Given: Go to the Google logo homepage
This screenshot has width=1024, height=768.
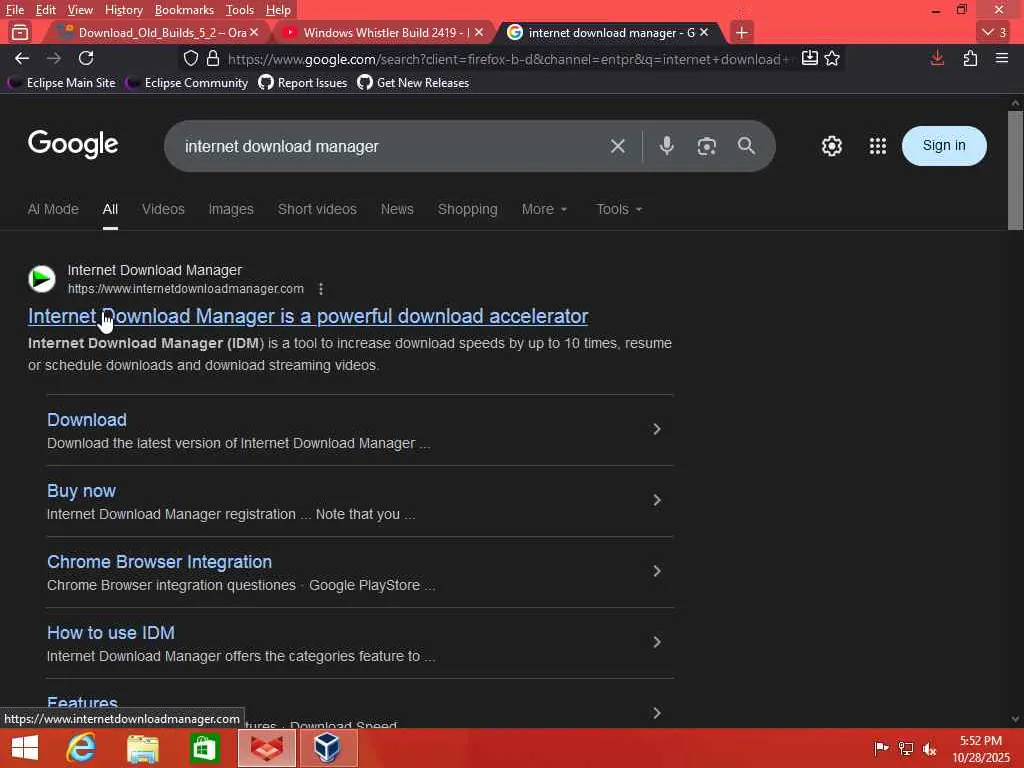Looking at the screenshot, I should [x=73, y=144].
